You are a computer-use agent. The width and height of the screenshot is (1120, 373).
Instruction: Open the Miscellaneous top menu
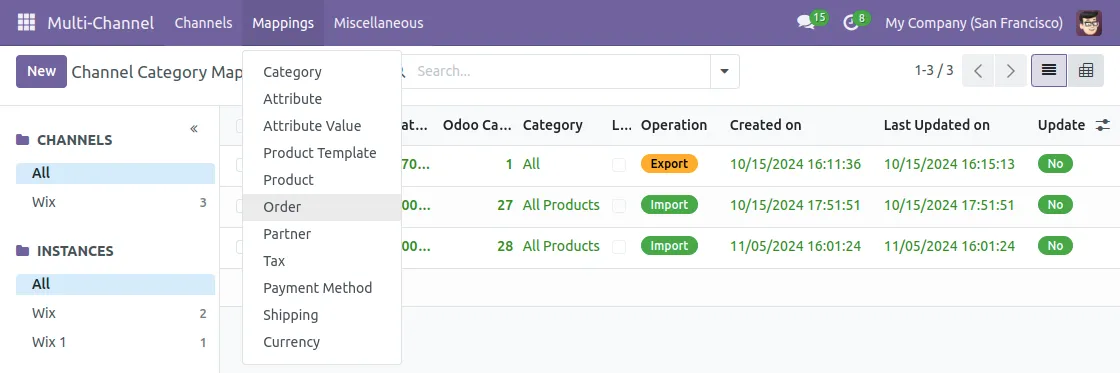379,23
